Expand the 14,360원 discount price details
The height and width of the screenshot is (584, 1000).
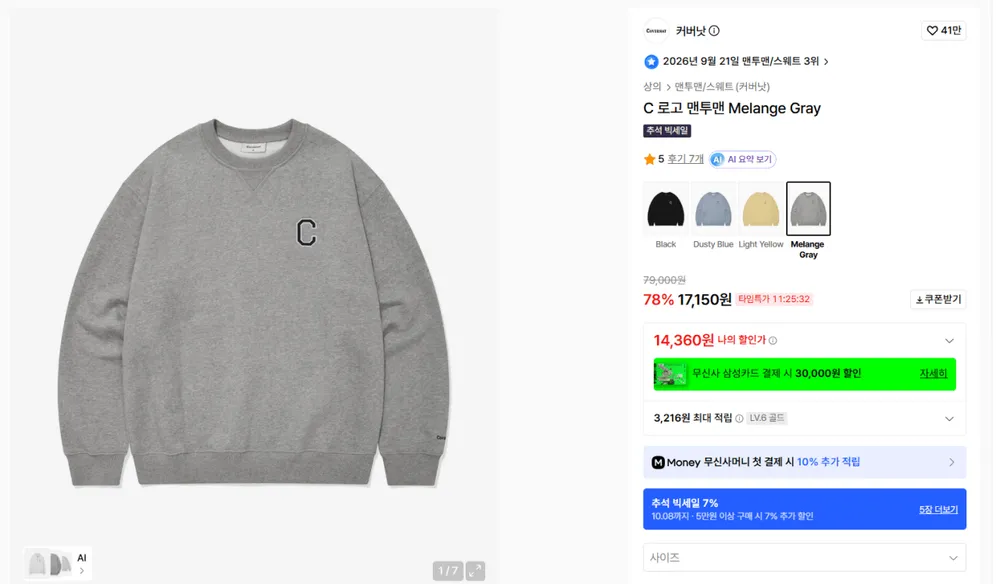(949, 340)
